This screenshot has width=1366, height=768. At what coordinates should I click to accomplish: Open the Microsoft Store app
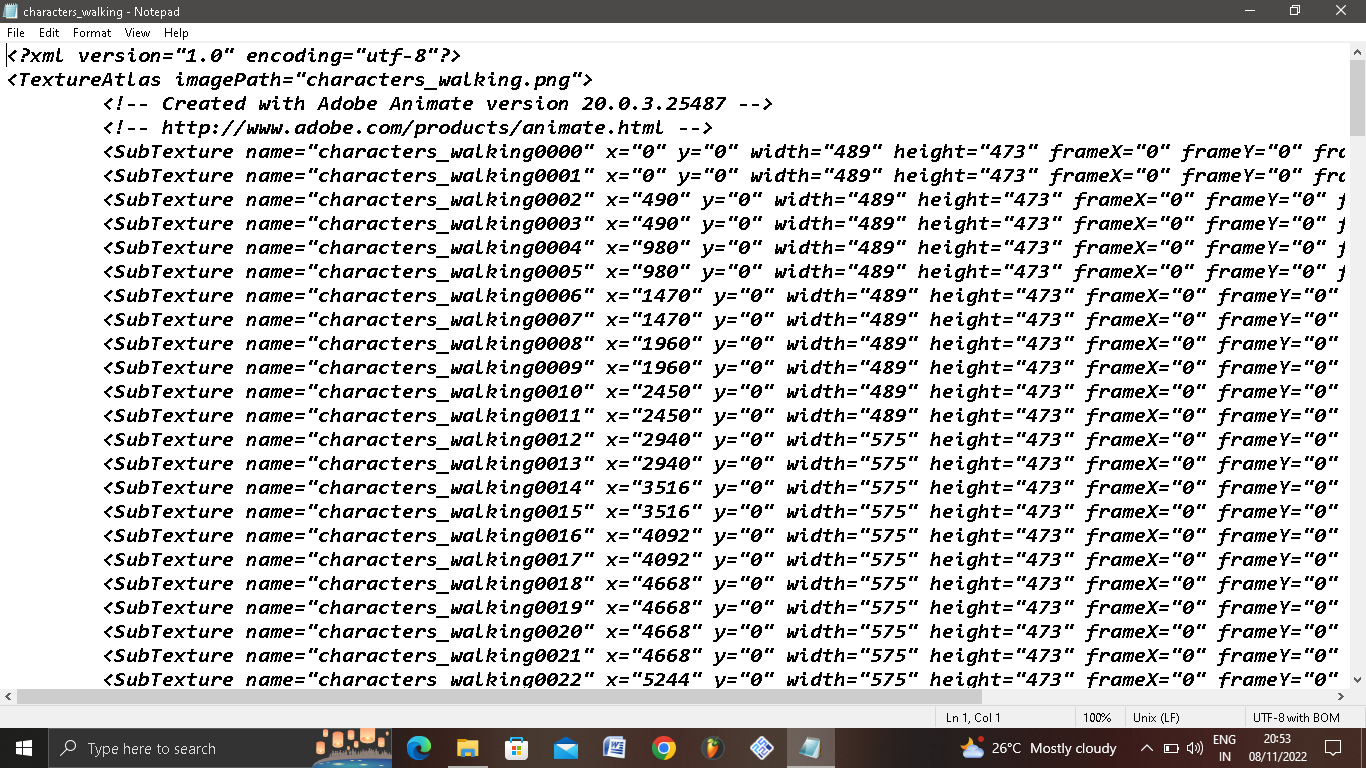pos(516,748)
